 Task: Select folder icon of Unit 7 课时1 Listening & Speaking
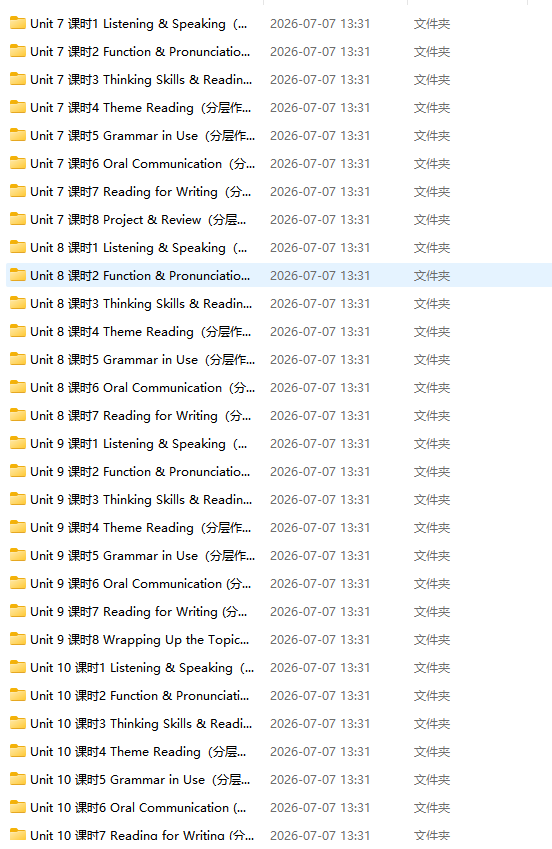pyautogui.click(x=18, y=23)
